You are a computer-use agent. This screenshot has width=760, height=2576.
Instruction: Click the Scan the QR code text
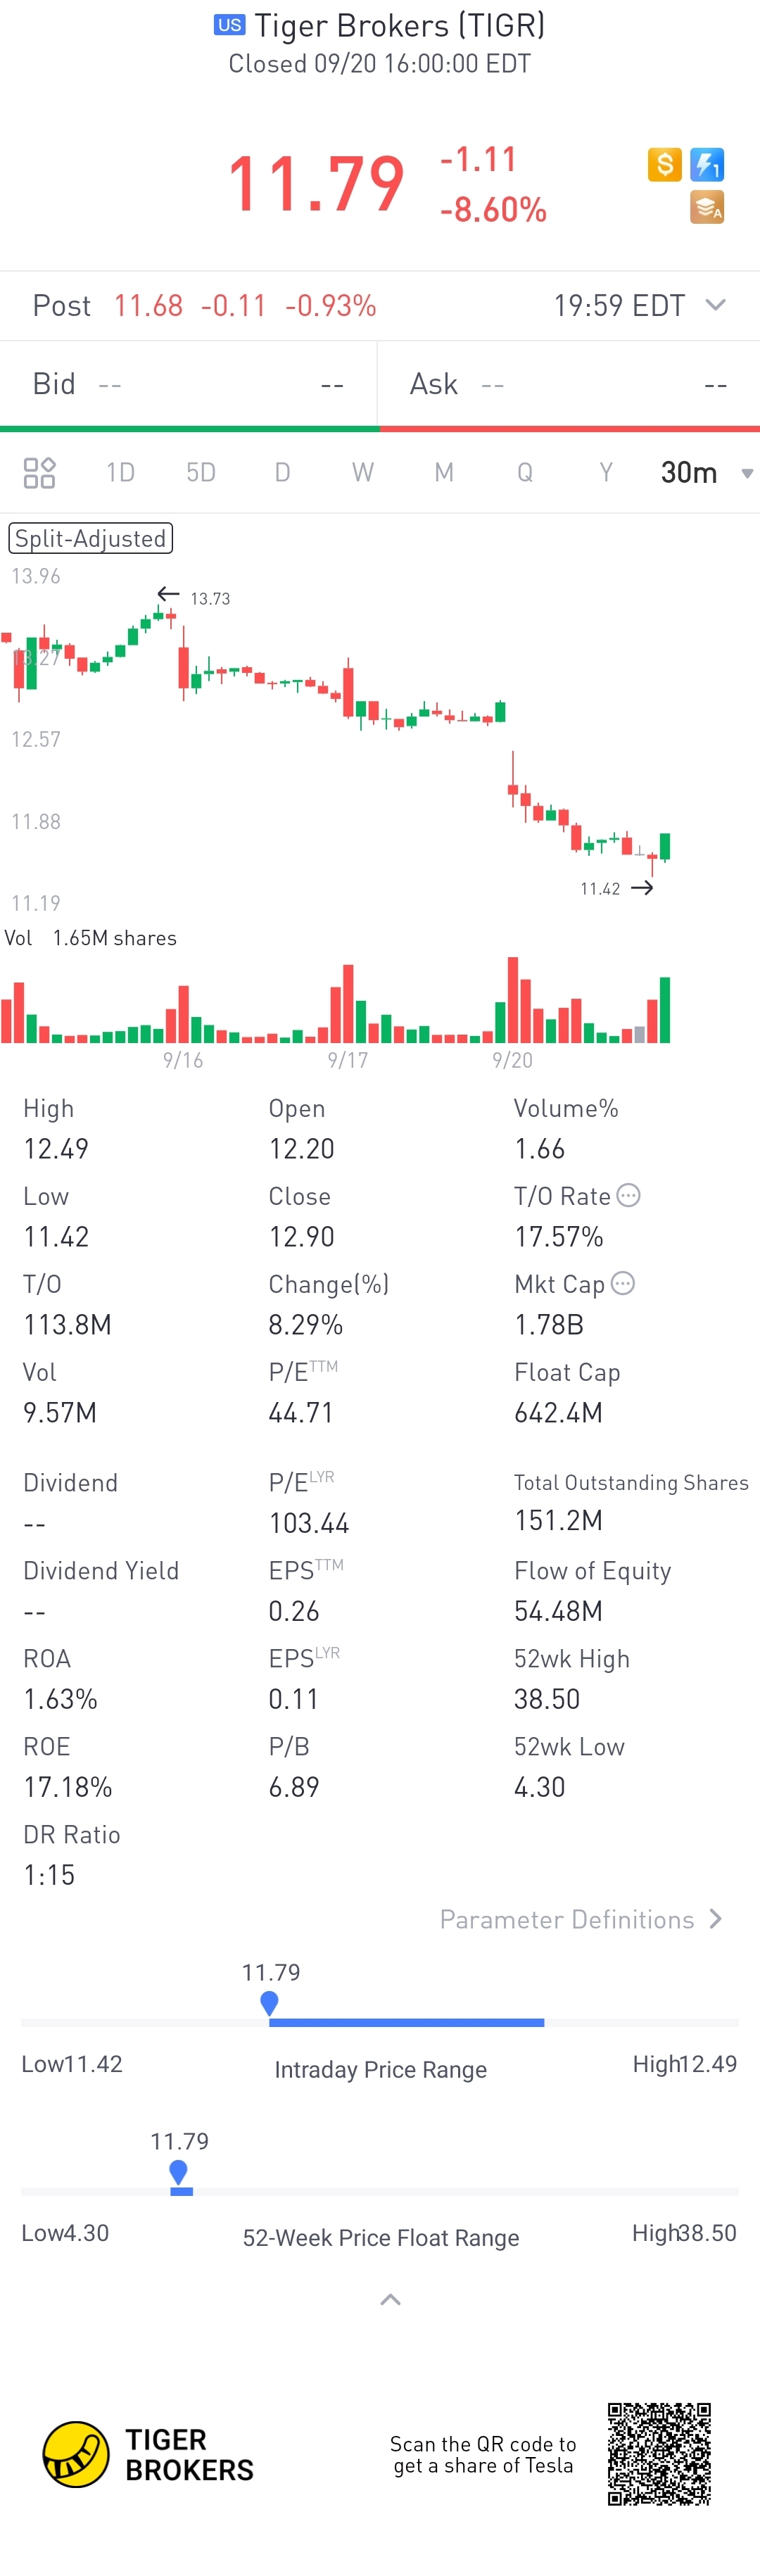pyautogui.click(x=483, y=2454)
